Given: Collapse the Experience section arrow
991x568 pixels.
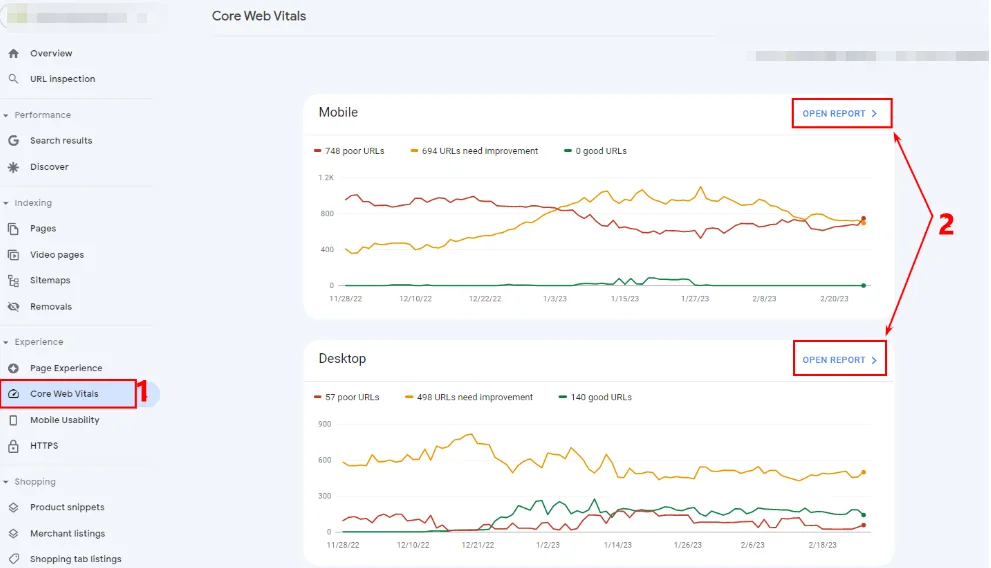Looking at the screenshot, I should (6, 342).
